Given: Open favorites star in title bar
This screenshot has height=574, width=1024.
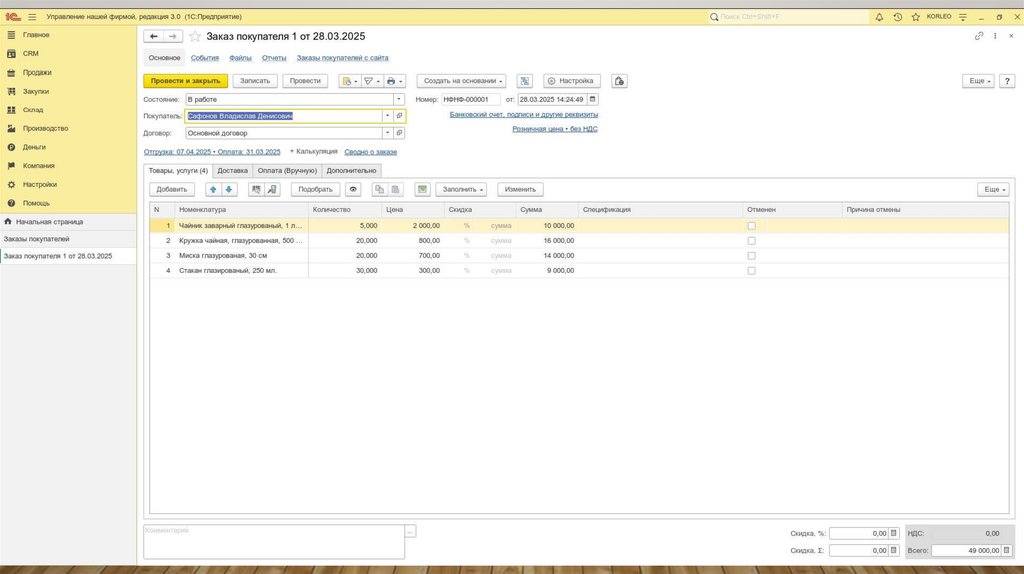Looking at the screenshot, I should tap(916, 17).
